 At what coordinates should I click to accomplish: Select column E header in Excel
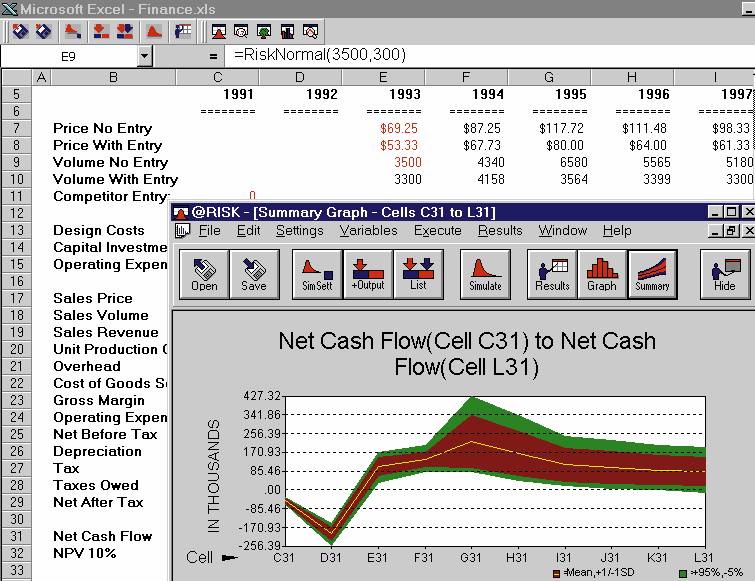[x=383, y=77]
